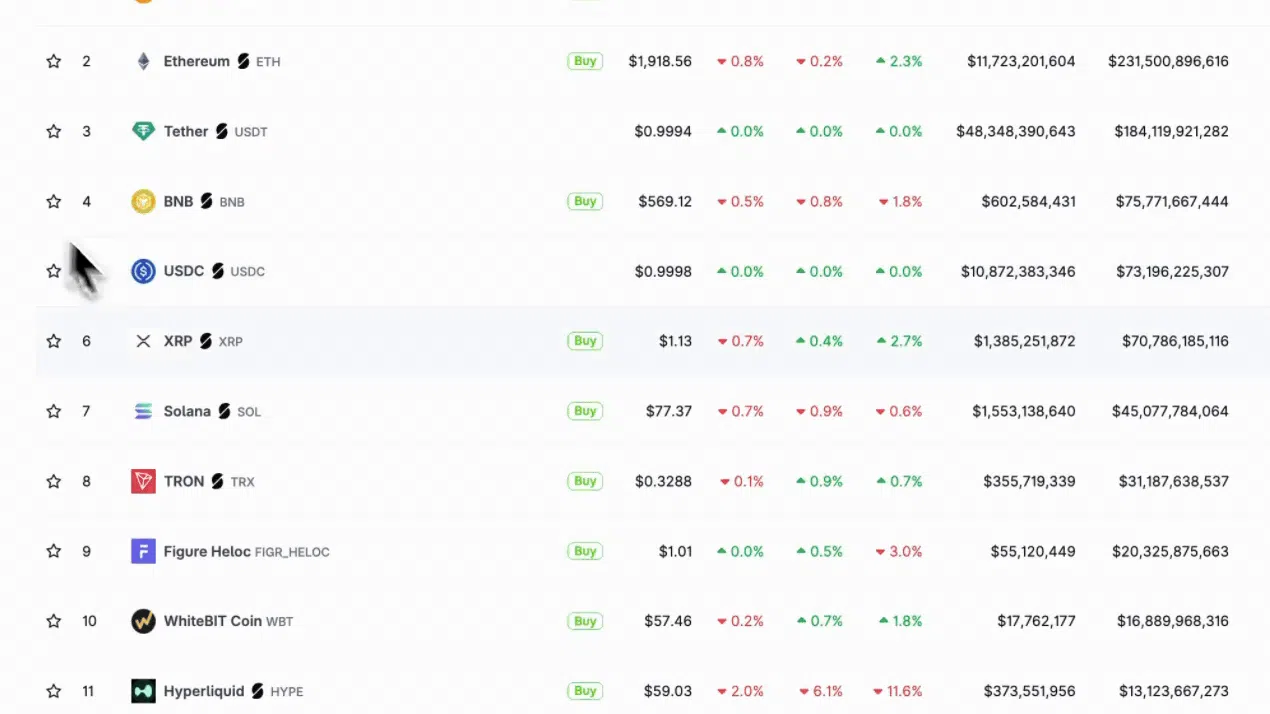Image resolution: width=1270 pixels, height=714 pixels.
Task: Click the Buy button for XRP
Action: pos(585,341)
